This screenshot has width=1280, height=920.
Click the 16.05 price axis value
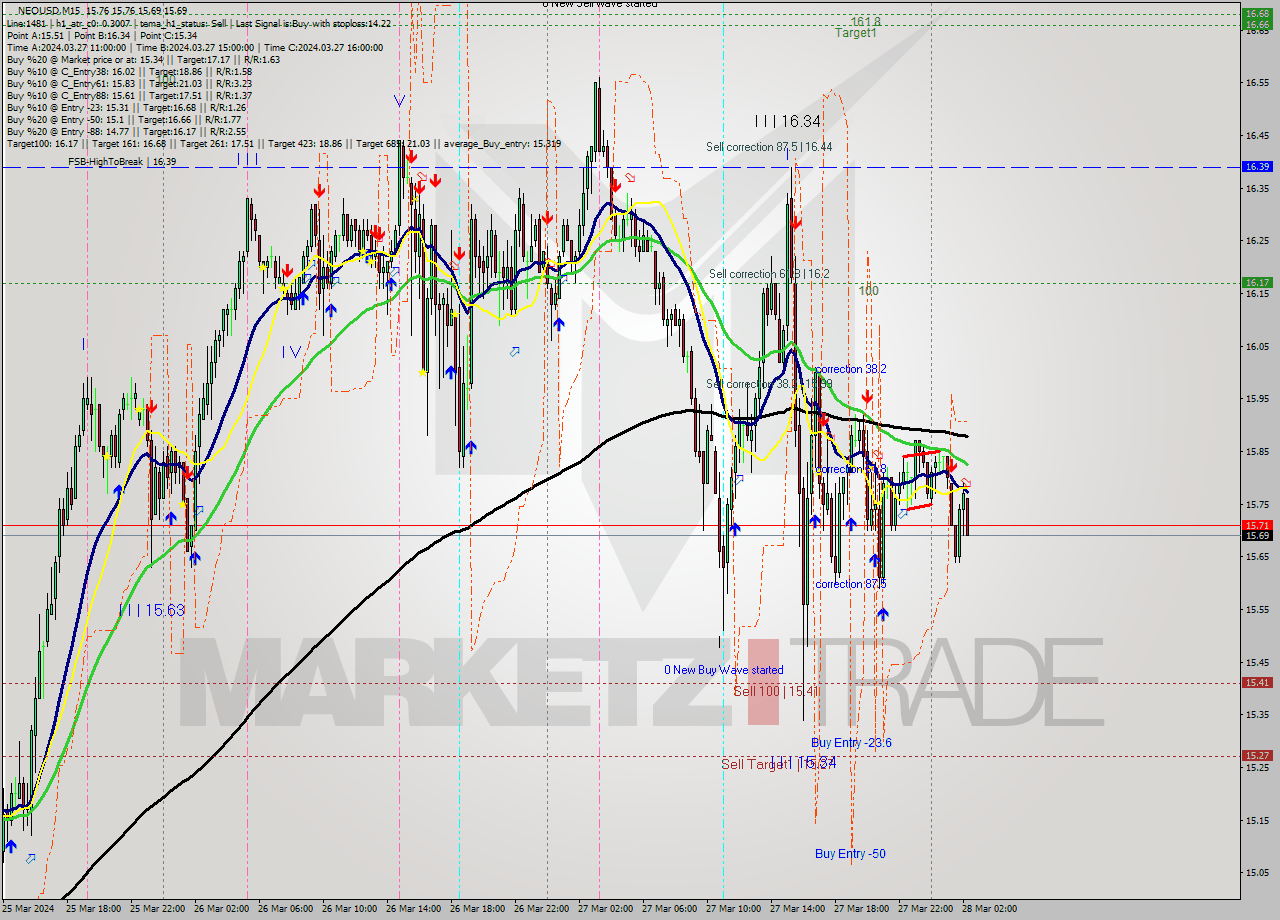click(1258, 346)
